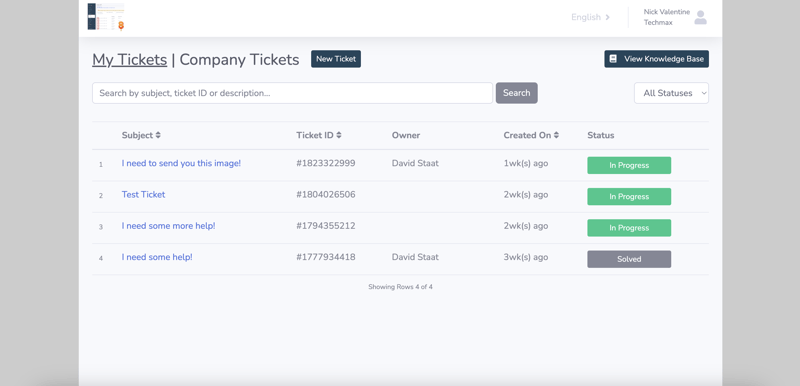This screenshot has width=800, height=386.
Task: Open 'I need some help!' ticket
Action: click(157, 257)
